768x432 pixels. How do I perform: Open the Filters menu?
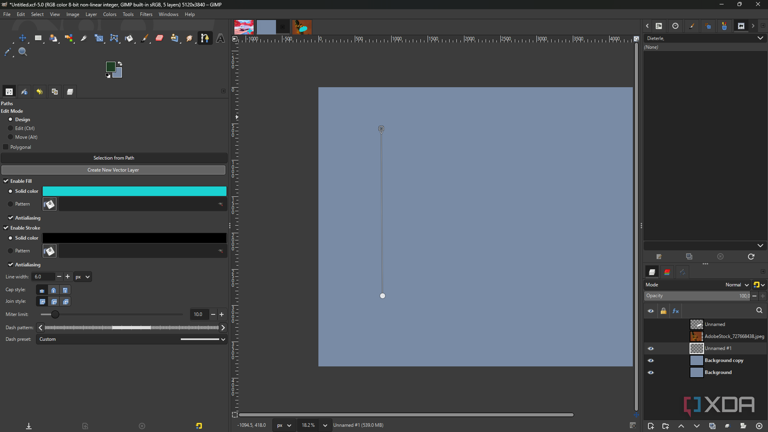pos(146,14)
